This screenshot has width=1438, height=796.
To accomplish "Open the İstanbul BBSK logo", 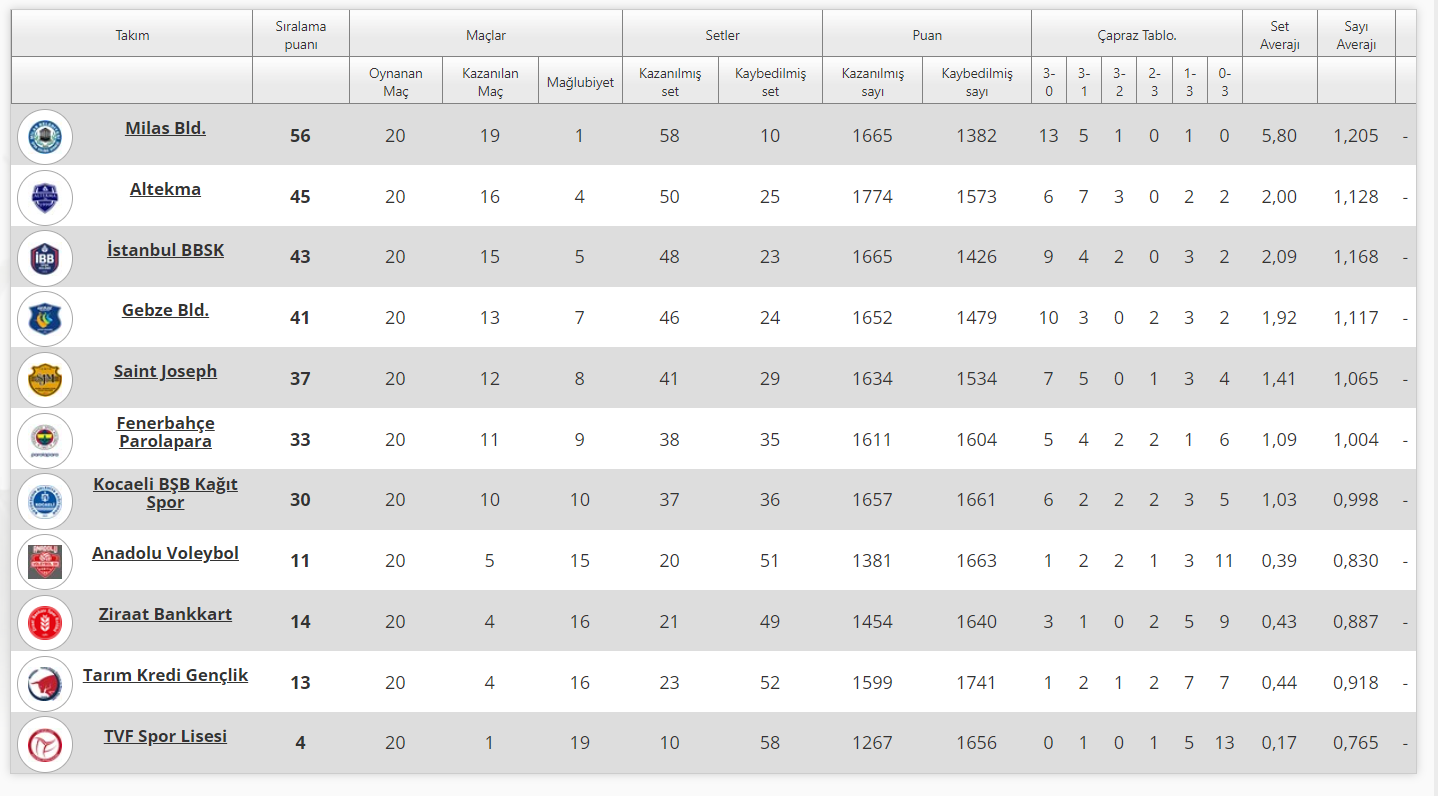I will (x=45, y=258).
